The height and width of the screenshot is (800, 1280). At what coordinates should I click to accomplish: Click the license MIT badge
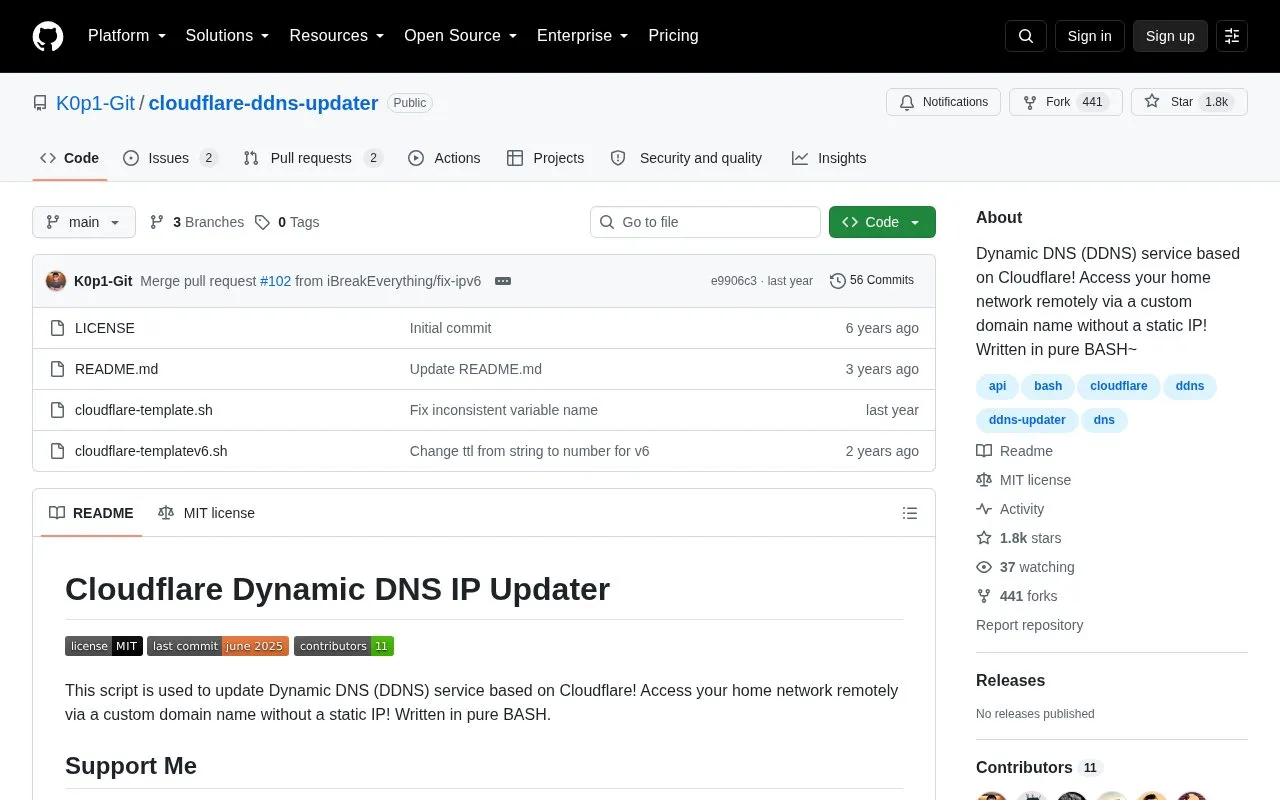coord(104,646)
